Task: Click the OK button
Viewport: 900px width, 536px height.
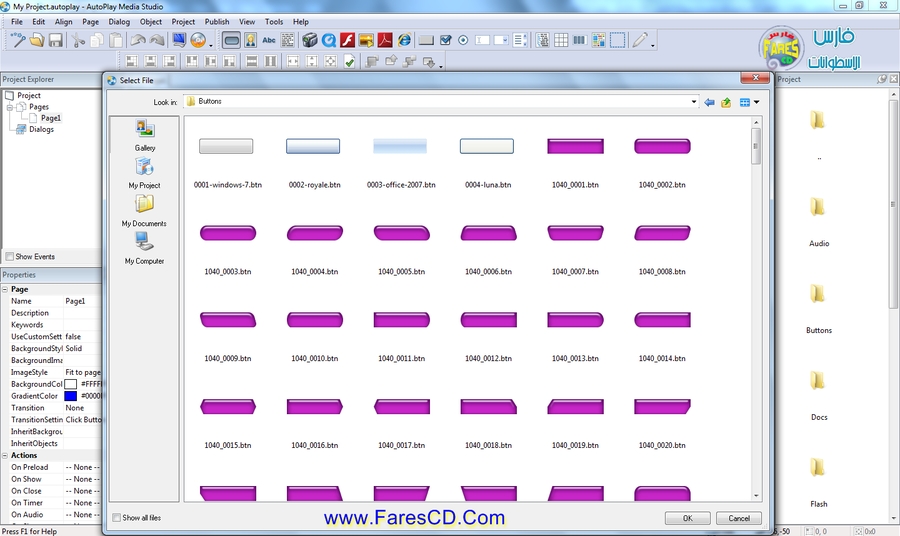Action: pyautogui.click(x=688, y=518)
